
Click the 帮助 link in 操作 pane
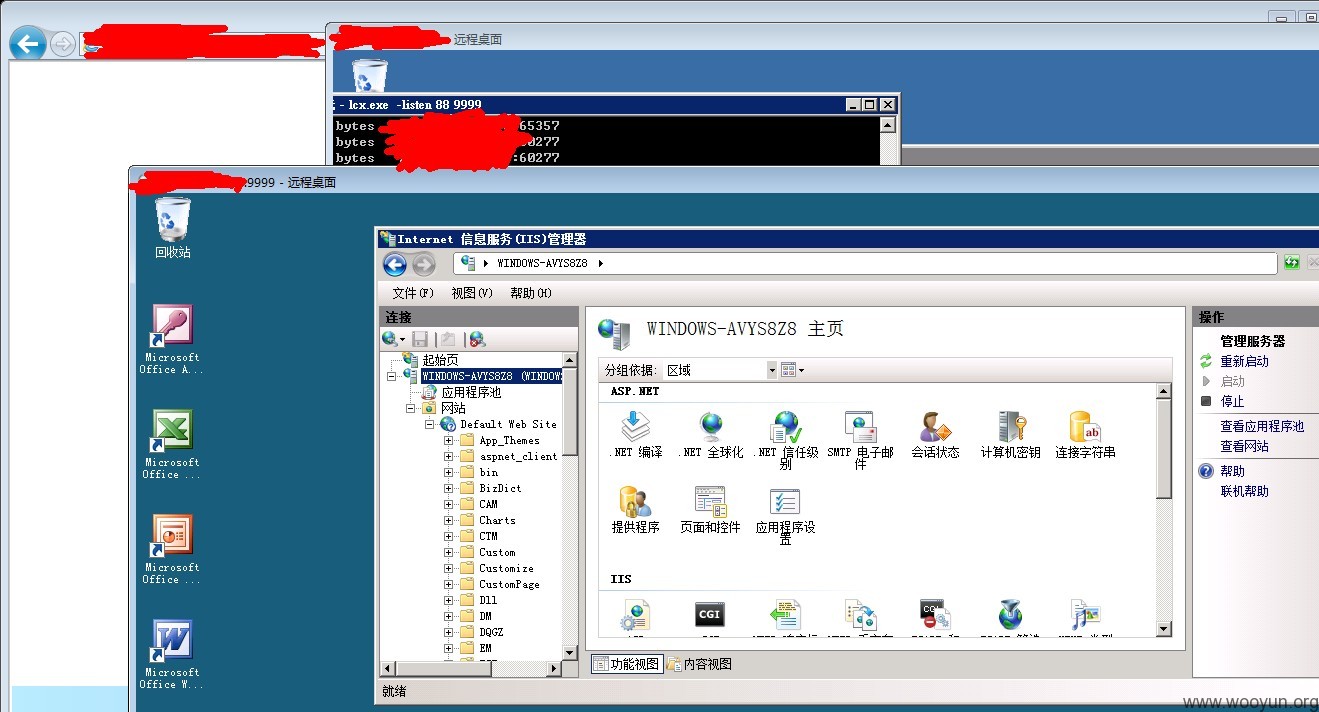point(1232,471)
